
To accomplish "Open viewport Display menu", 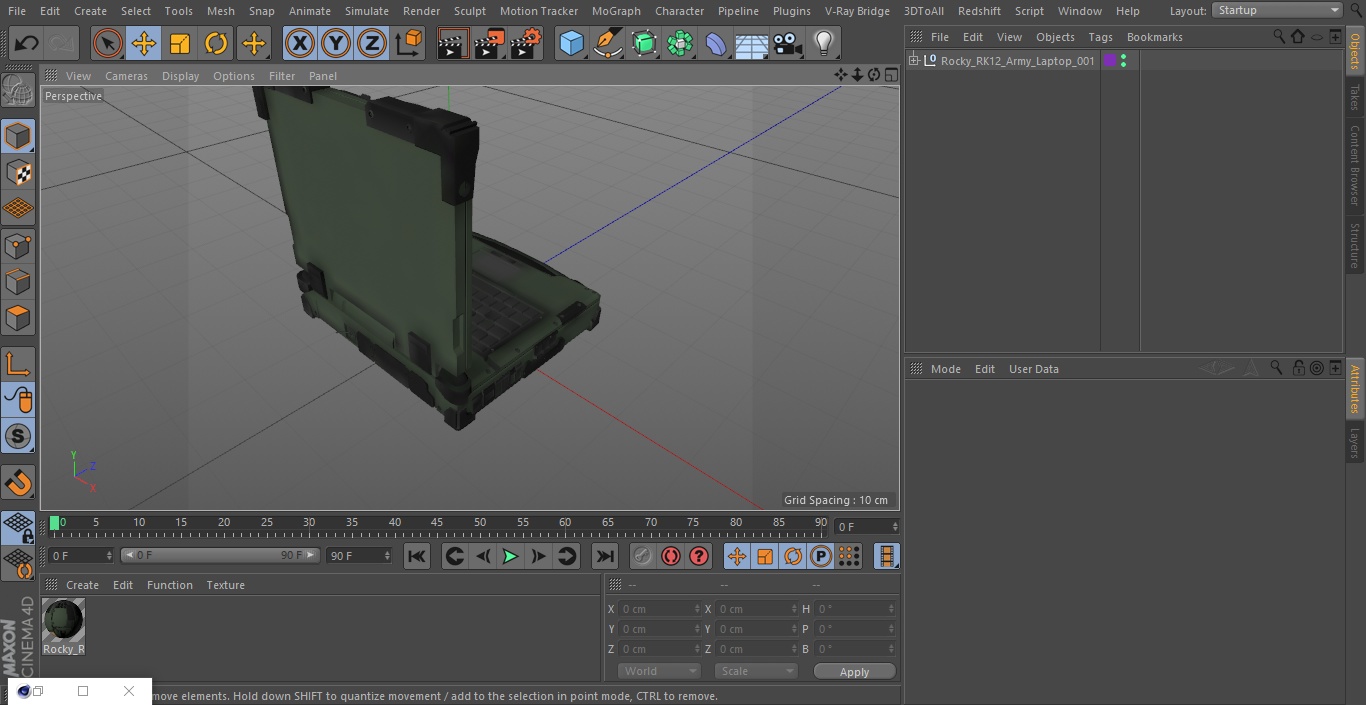I will click(x=180, y=76).
